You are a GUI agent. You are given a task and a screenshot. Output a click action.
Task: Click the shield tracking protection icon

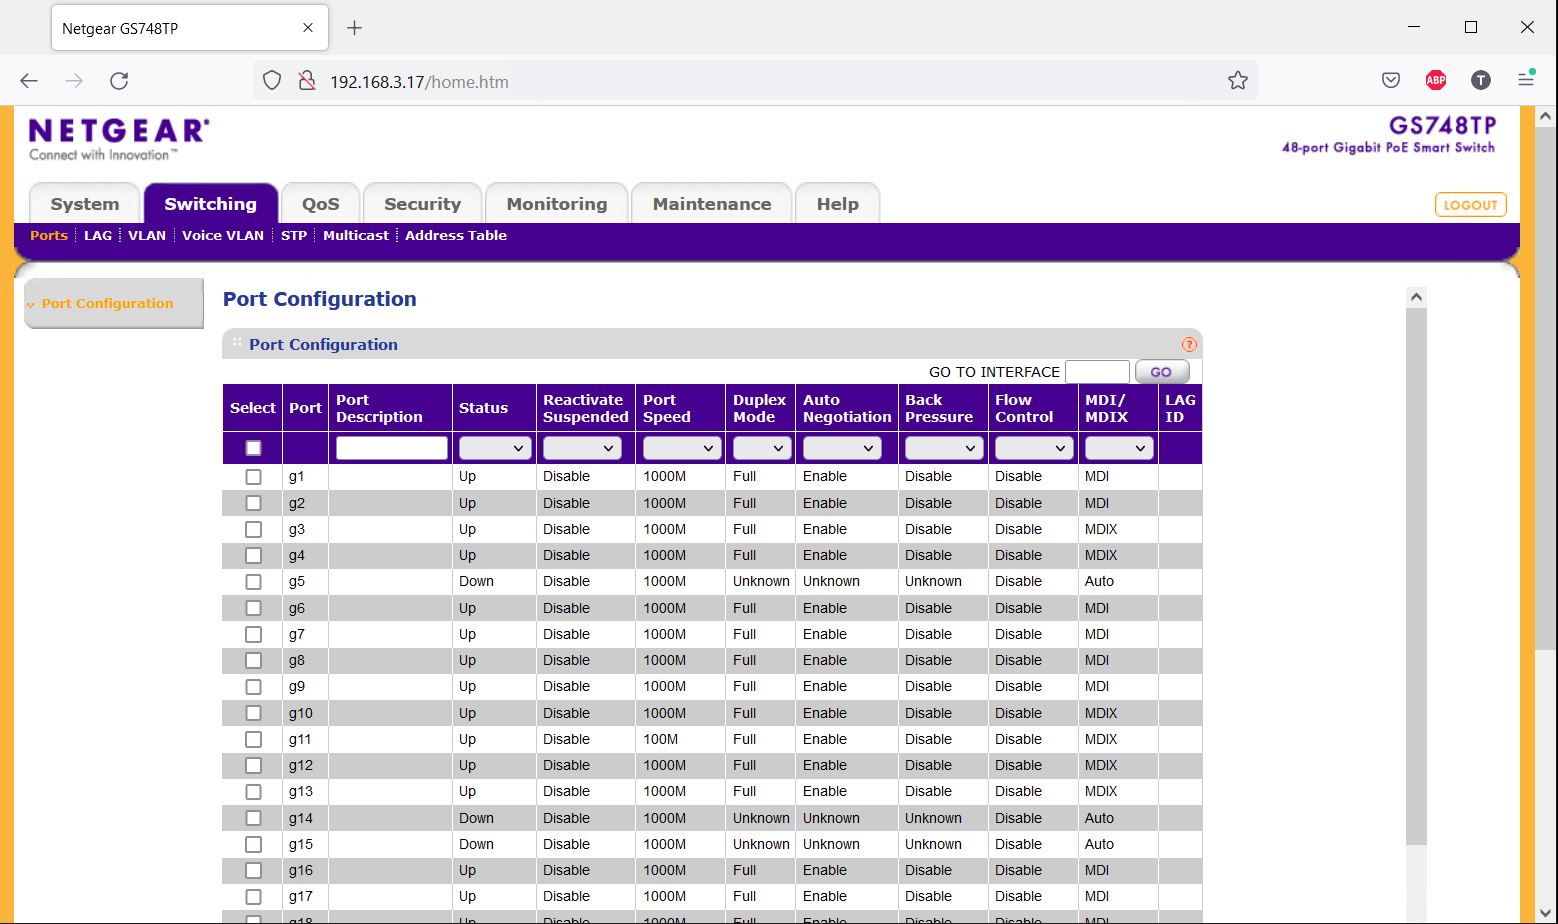pyautogui.click(x=272, y=81)
